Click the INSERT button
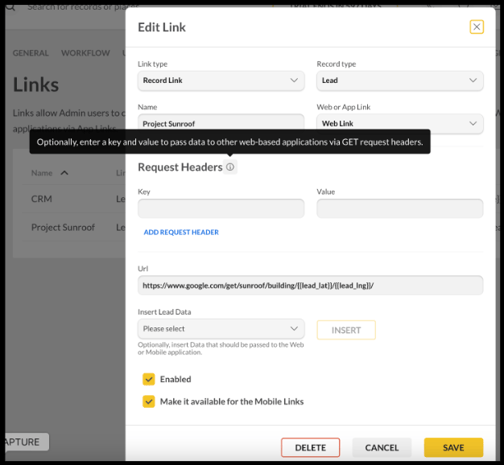Image resolution: width=504 pixels, height=465 pixels. 346,330
